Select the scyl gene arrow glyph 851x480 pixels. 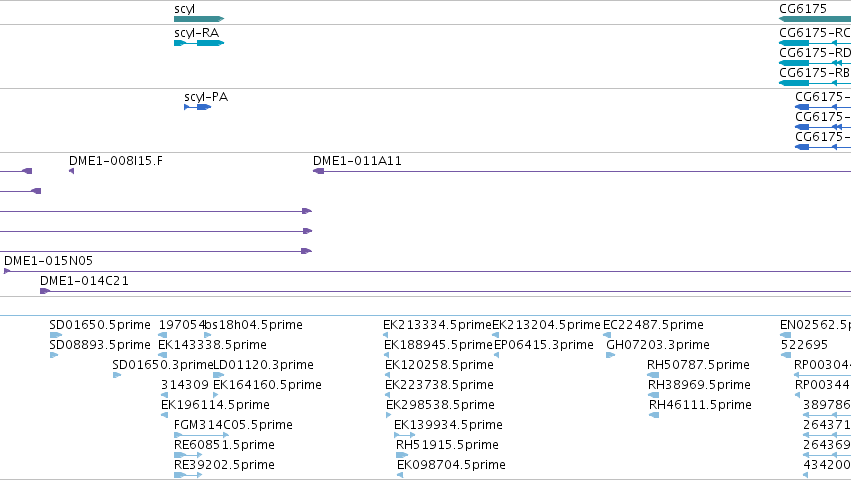pos(199,19)
